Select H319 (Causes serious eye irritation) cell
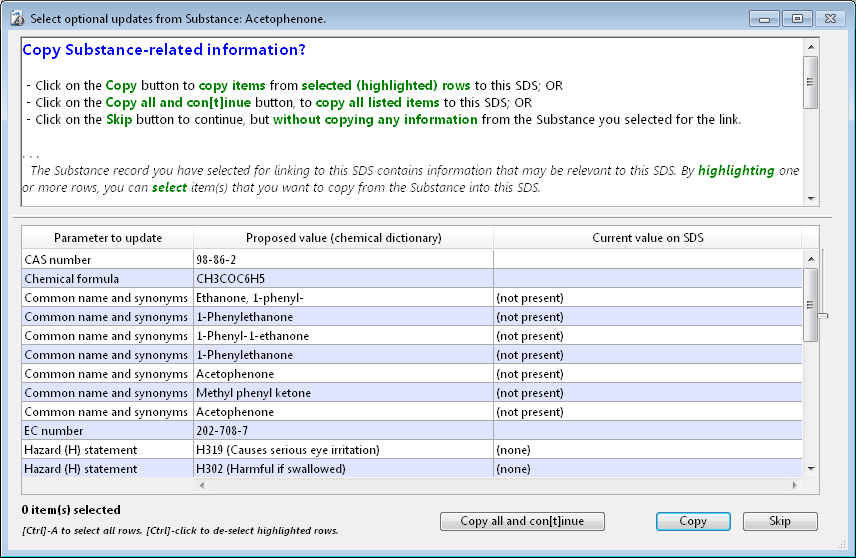Screen dimensions: 856x558 coord(343,450)
